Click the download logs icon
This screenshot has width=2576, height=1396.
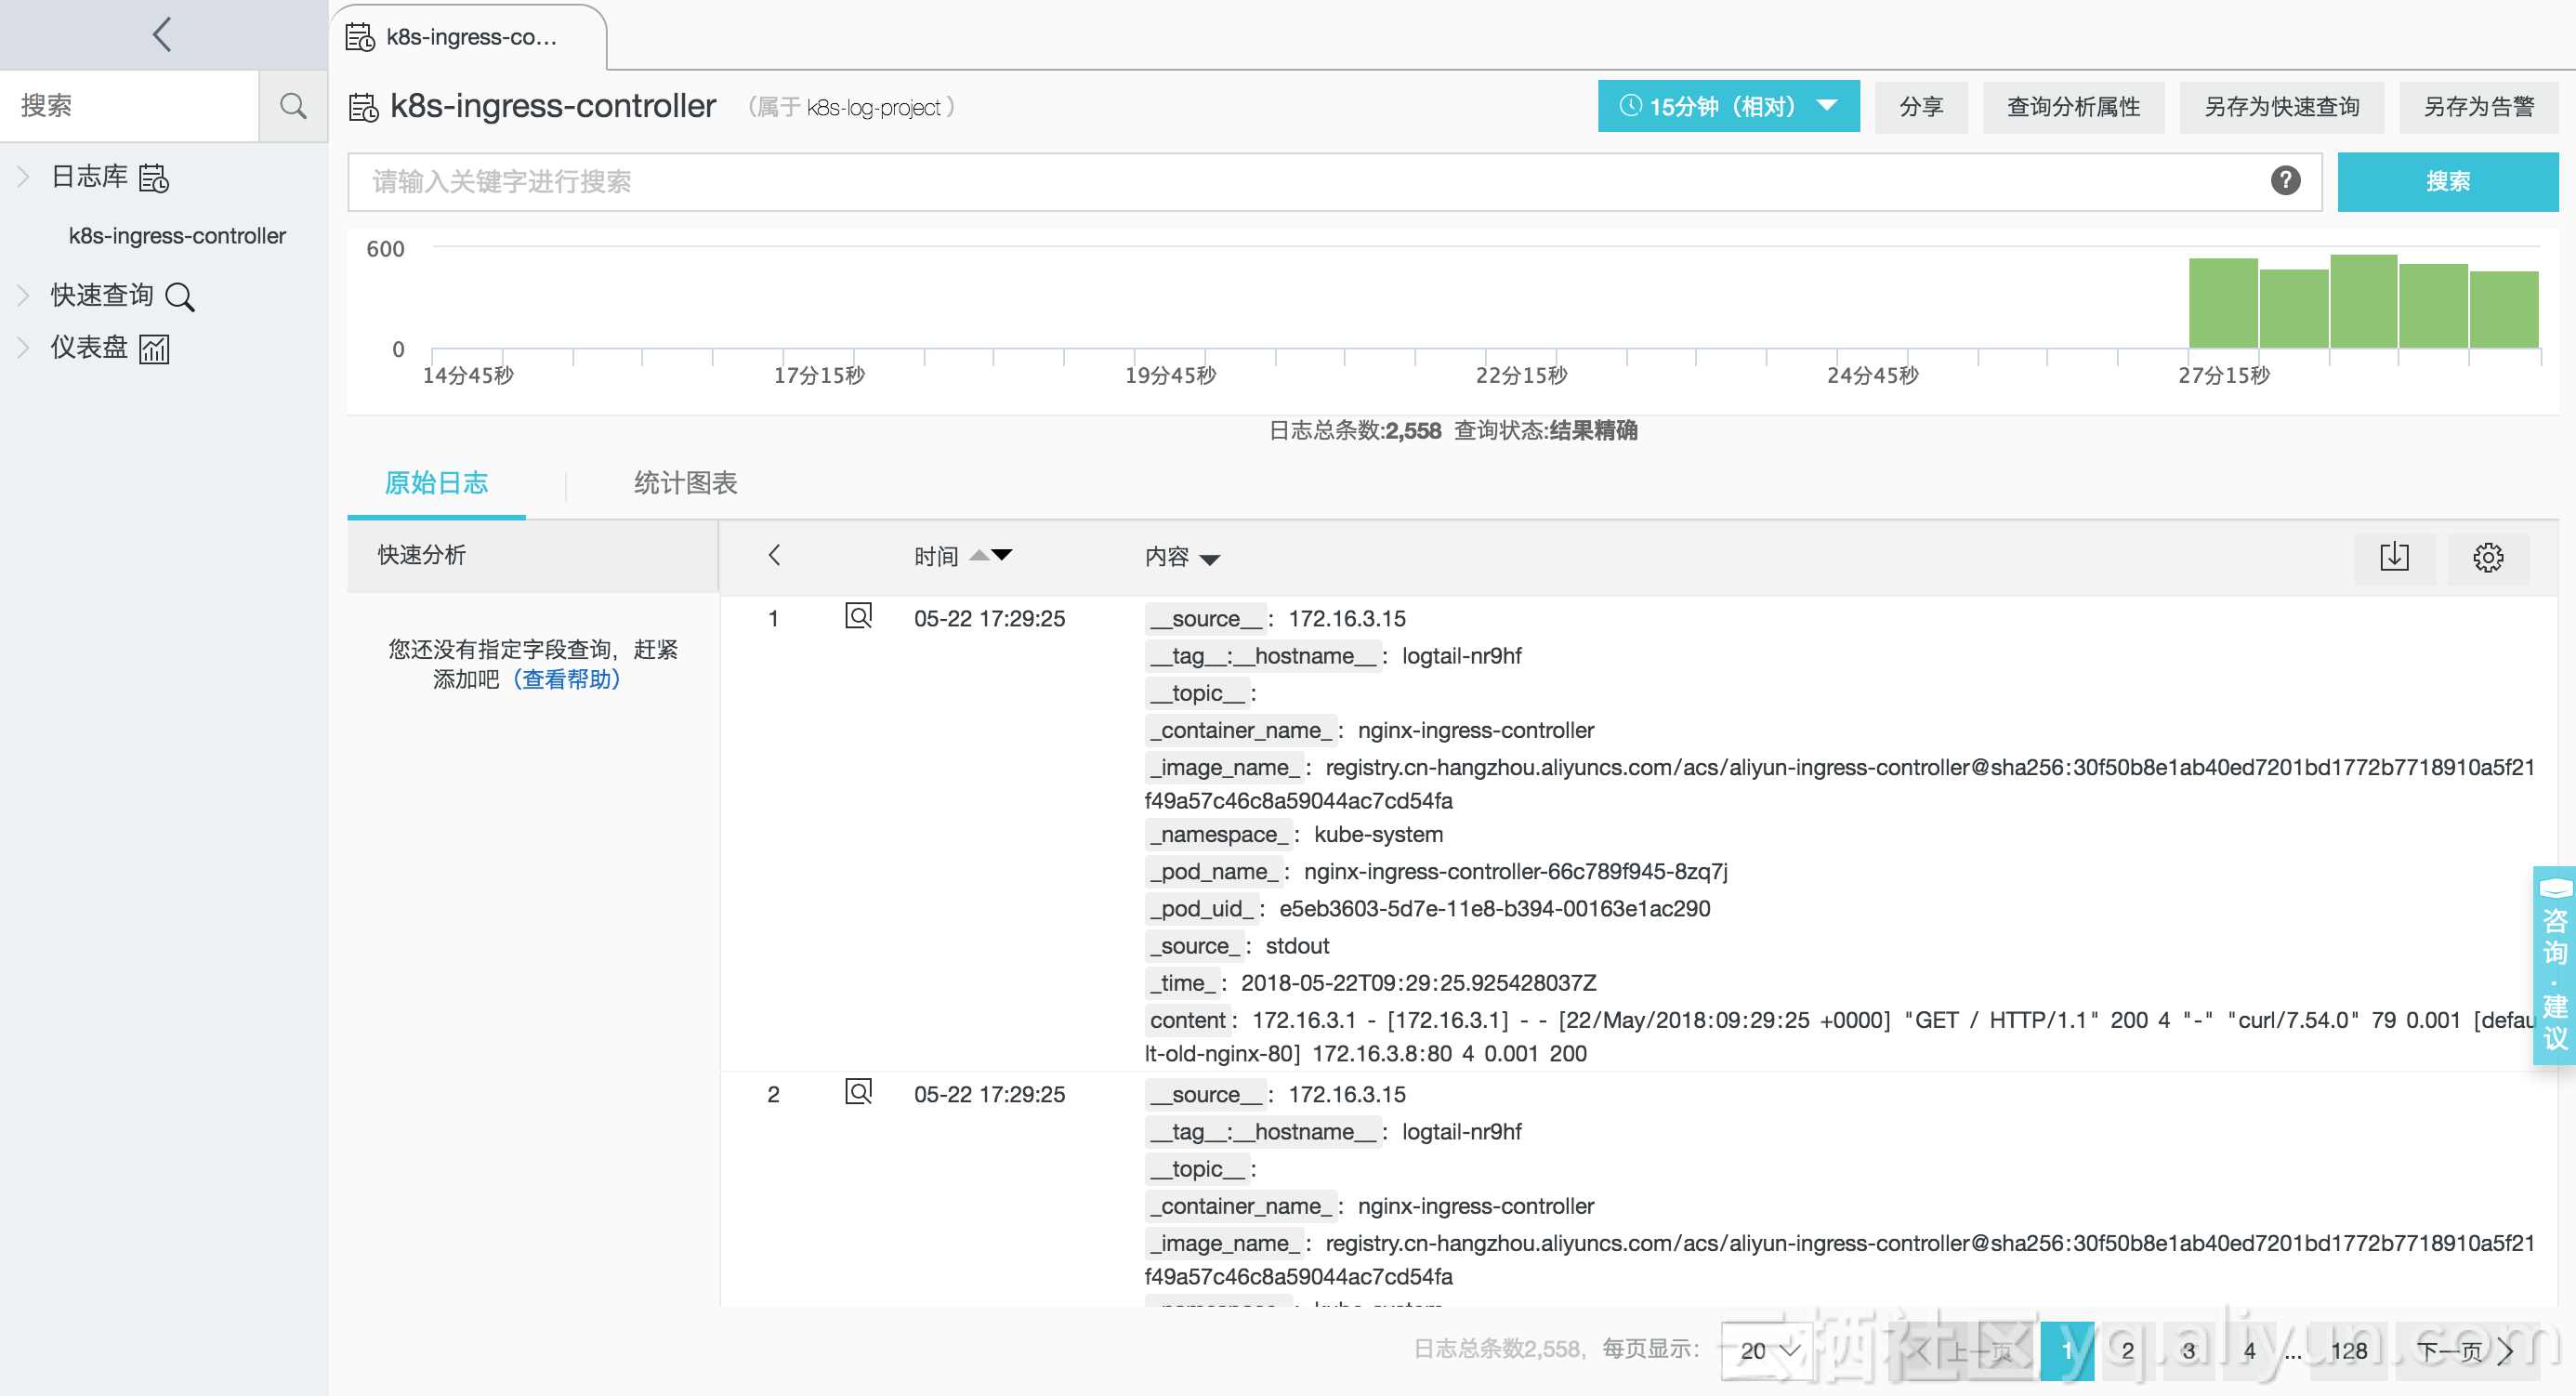point(2394,557)
